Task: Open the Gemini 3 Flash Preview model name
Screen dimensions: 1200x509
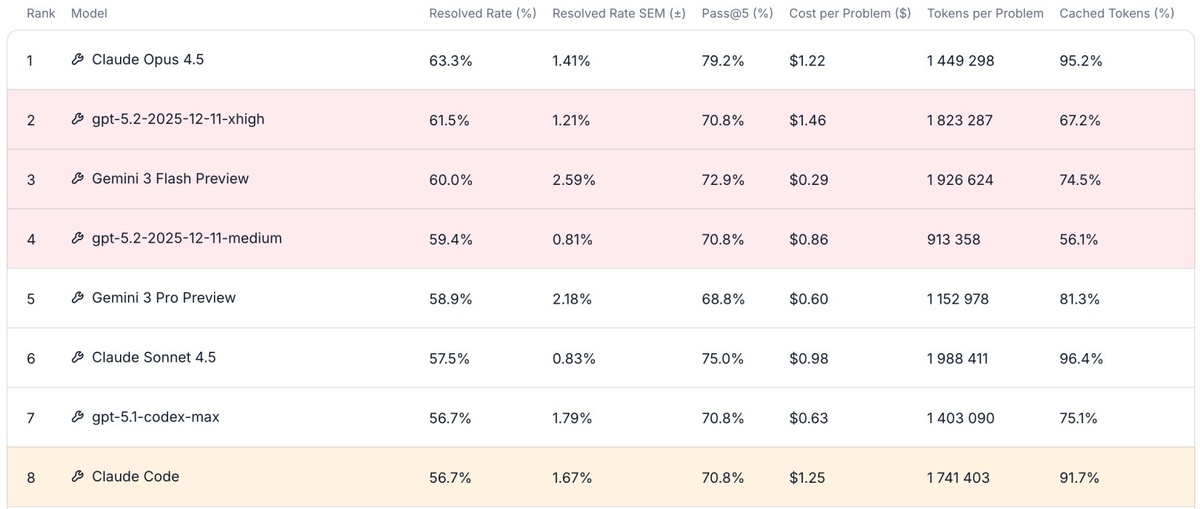Action: [170, 179]
